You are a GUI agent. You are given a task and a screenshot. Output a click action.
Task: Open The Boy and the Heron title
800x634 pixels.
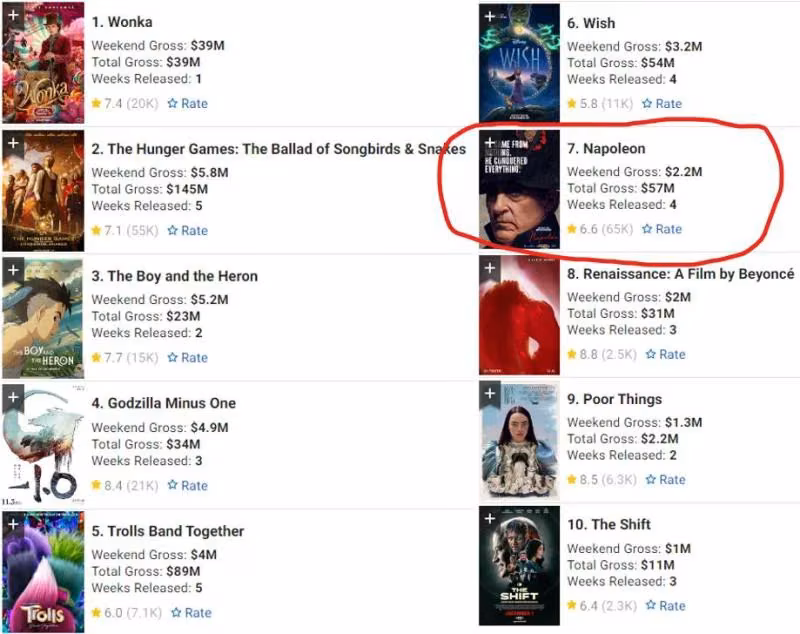[174, 276]
